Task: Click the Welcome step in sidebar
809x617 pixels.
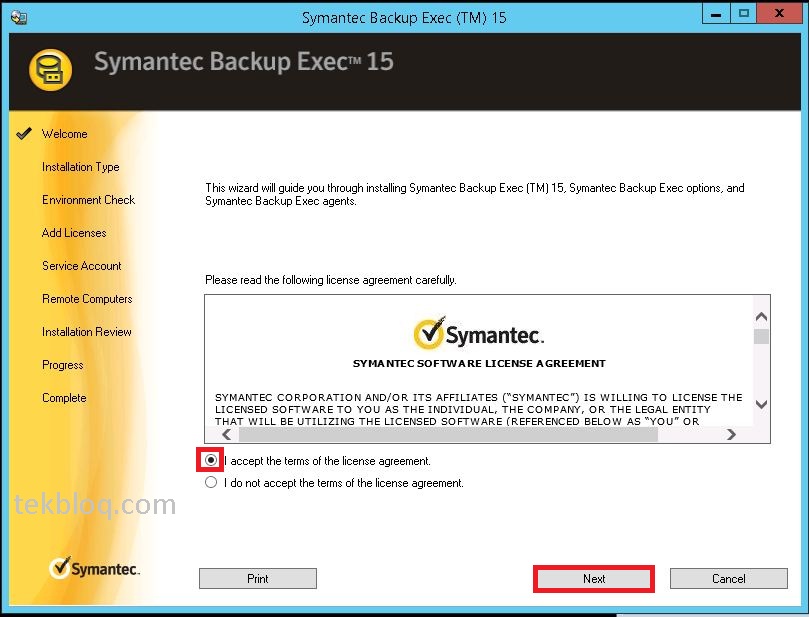Action: click(x=64, y=134)
